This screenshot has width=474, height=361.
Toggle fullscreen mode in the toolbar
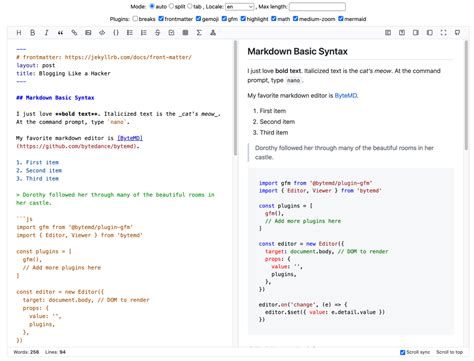pyautogui.click(x=443, y=33)
